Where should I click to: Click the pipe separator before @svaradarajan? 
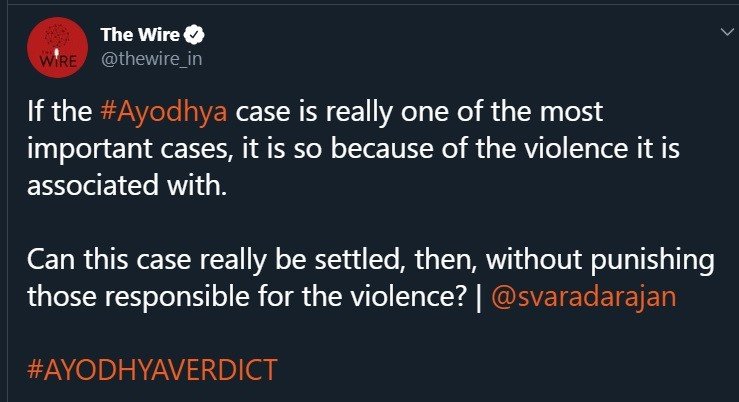[479, 298]
